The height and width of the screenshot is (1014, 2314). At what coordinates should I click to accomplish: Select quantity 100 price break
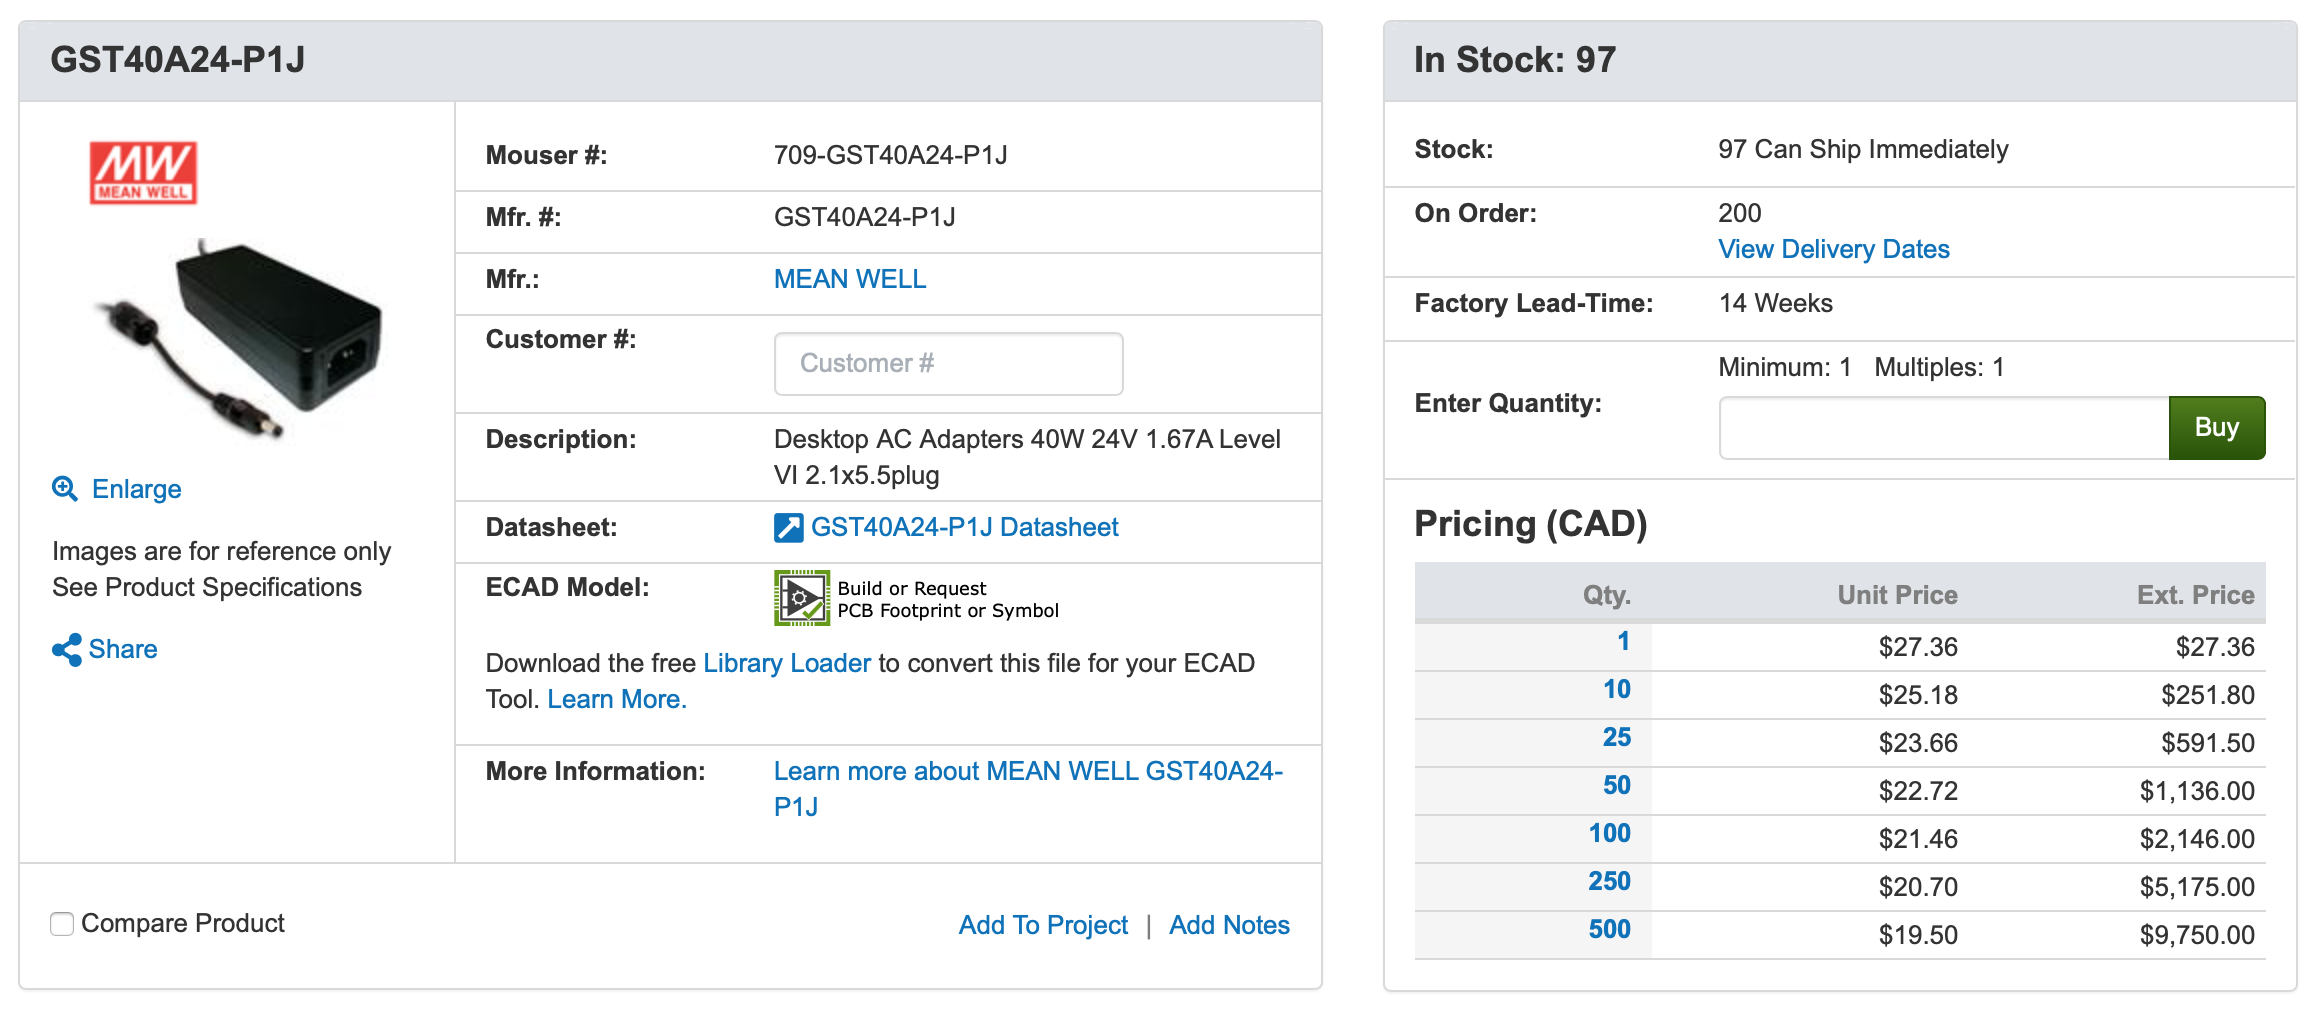[x=1609, y=833]
